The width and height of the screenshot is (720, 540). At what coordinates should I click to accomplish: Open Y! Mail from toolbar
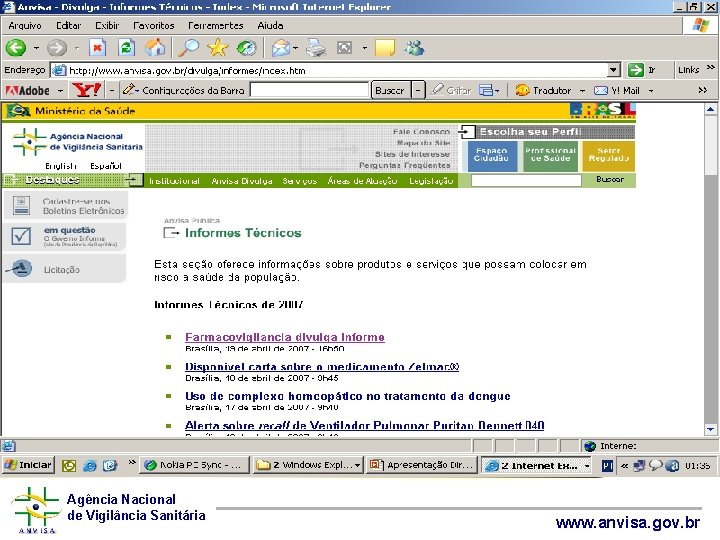pos(617,90)
